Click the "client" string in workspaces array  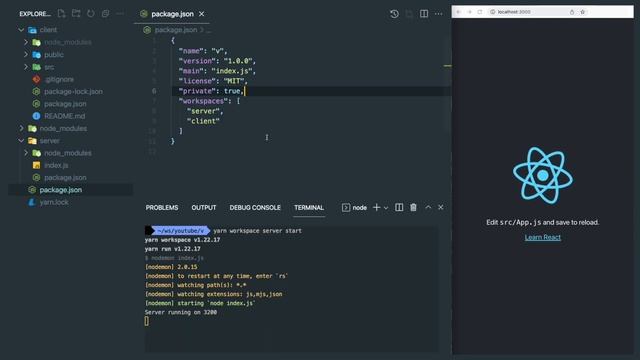[x=203, y=121]
